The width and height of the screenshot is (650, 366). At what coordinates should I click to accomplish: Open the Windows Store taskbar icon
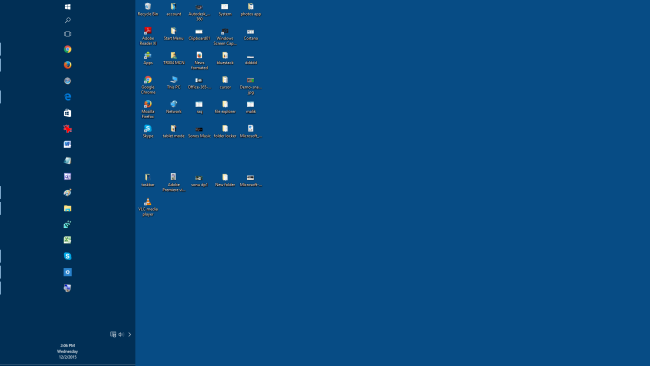point(68,113)
